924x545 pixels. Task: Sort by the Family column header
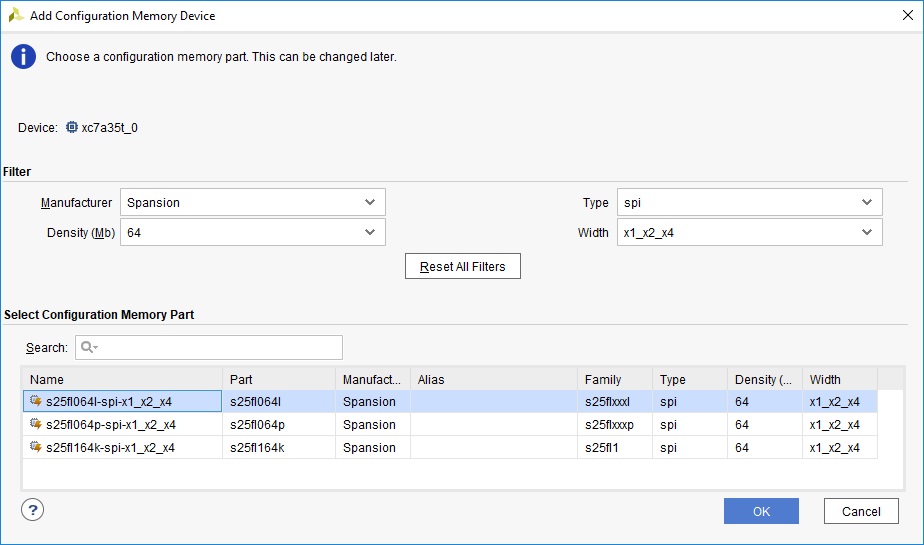click(x=615, y=379)
